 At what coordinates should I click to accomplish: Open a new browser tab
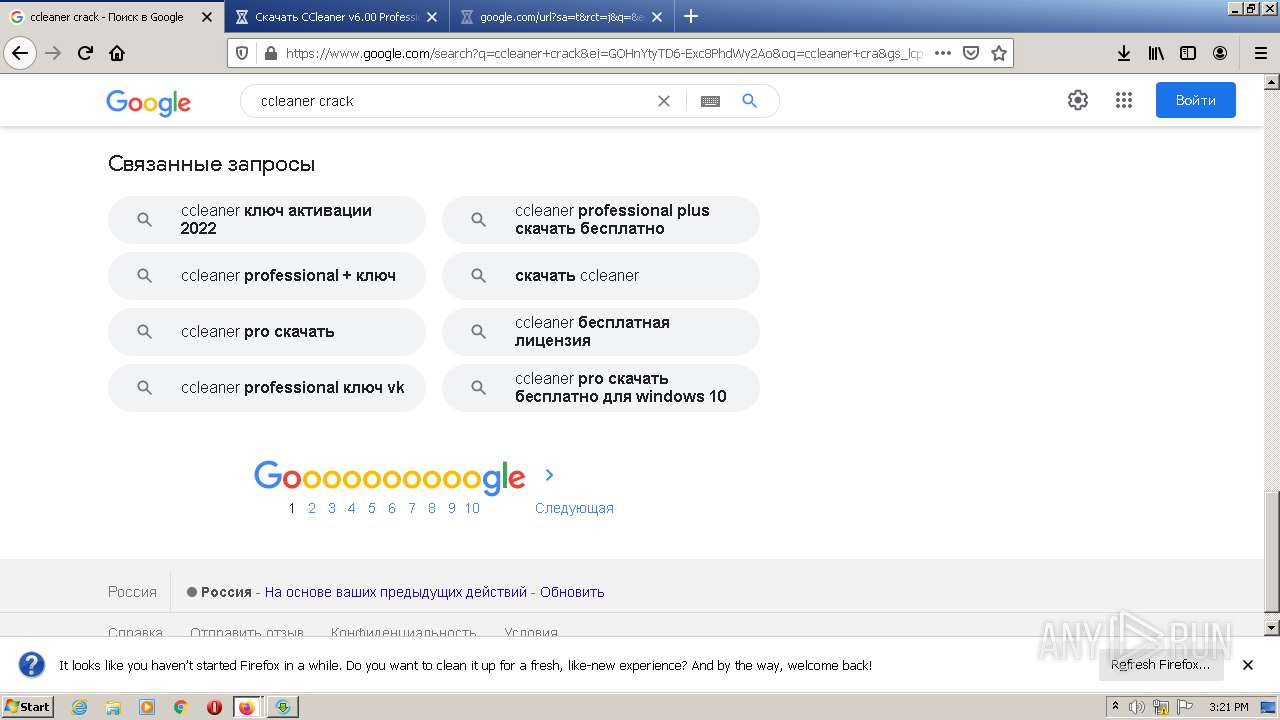coord(690,16)
